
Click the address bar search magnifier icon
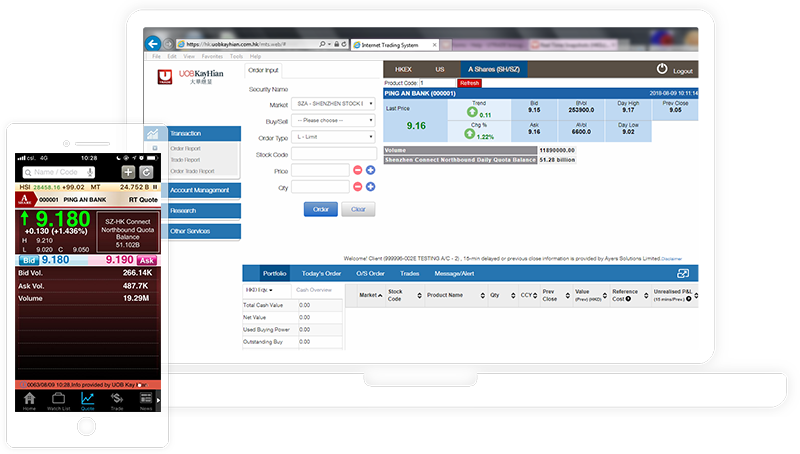(x=322, y=44)
